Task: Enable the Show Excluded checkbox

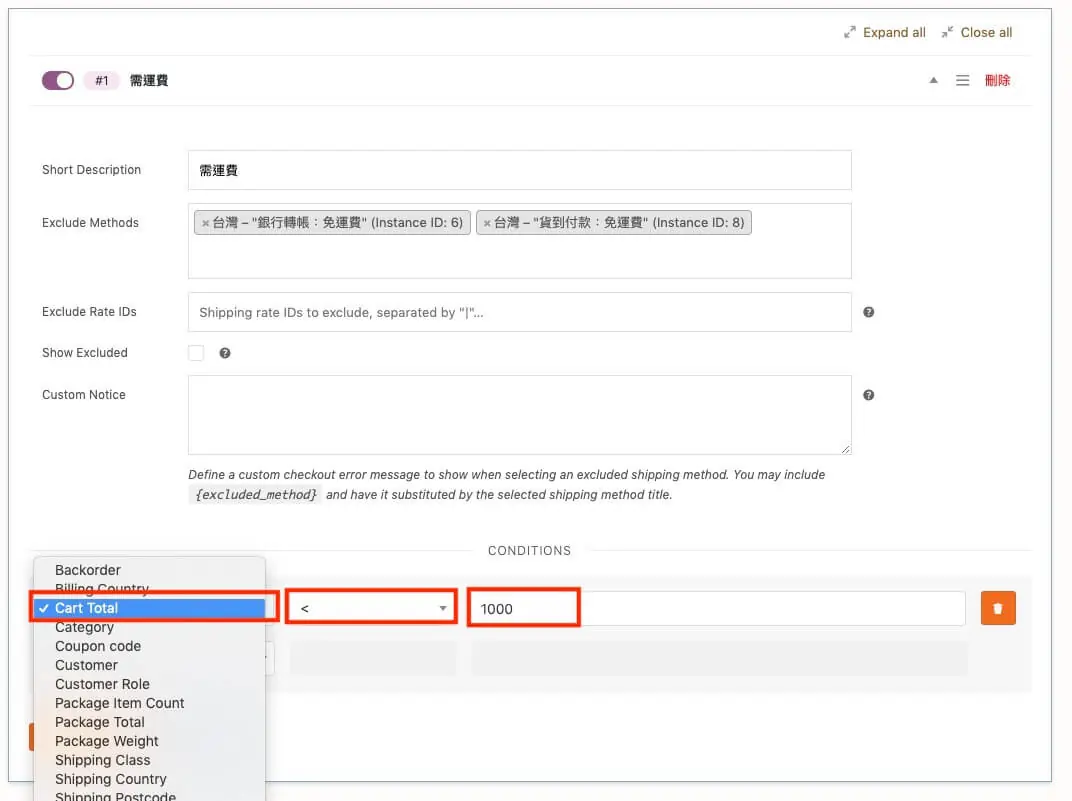Action: click(196, 353)
